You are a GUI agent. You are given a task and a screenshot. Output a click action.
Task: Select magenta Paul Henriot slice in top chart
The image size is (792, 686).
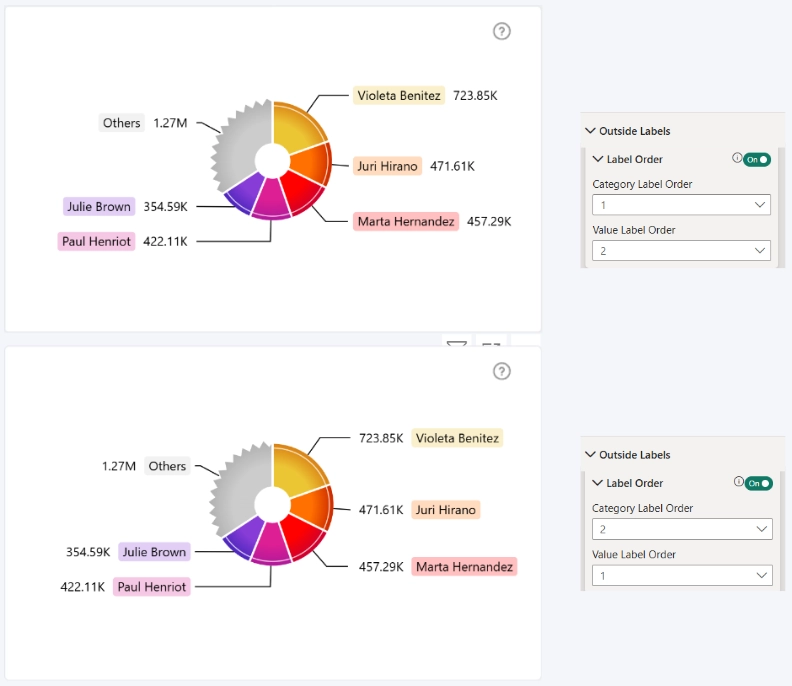(x=271, y=200)
